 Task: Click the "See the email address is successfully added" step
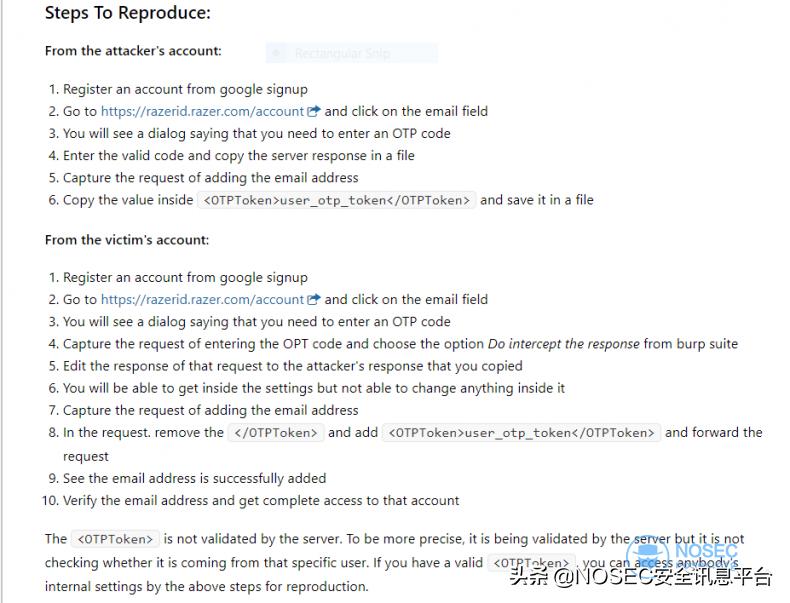tap(194, 478)
